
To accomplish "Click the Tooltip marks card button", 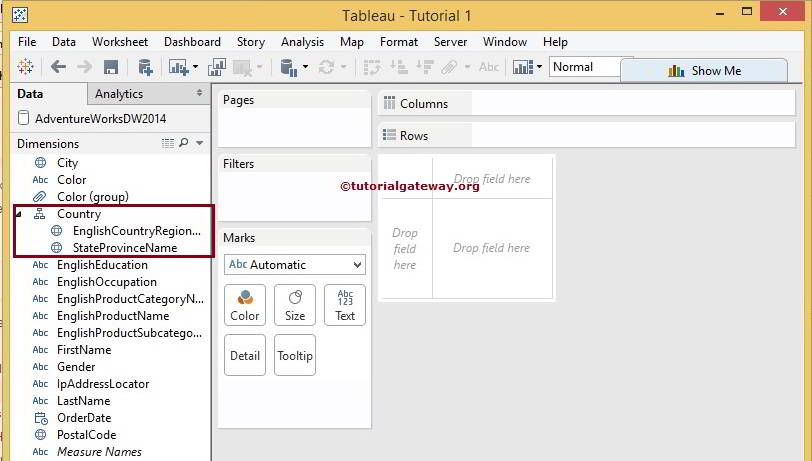I will [295, 355].
